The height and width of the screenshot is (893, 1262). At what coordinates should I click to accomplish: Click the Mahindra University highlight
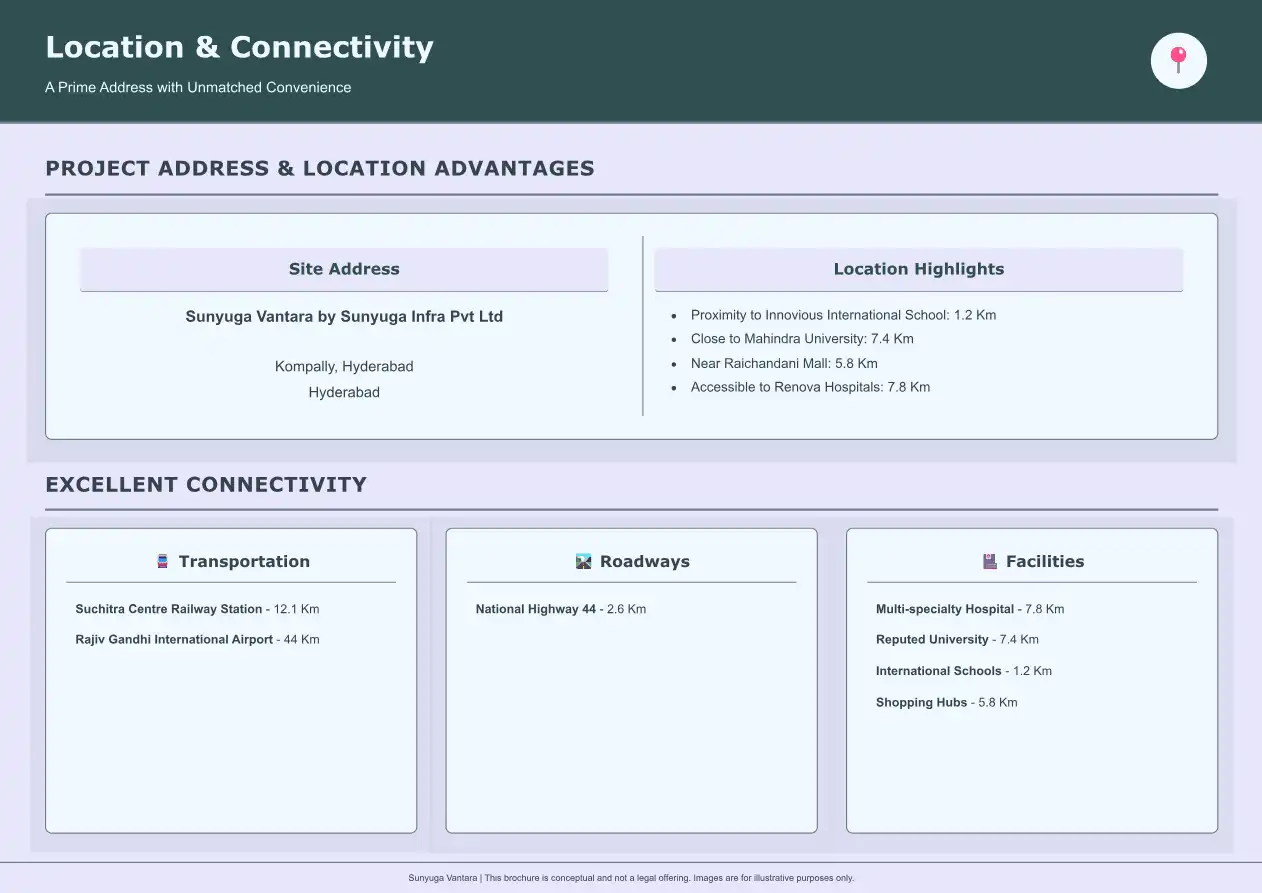coord(801,339)
